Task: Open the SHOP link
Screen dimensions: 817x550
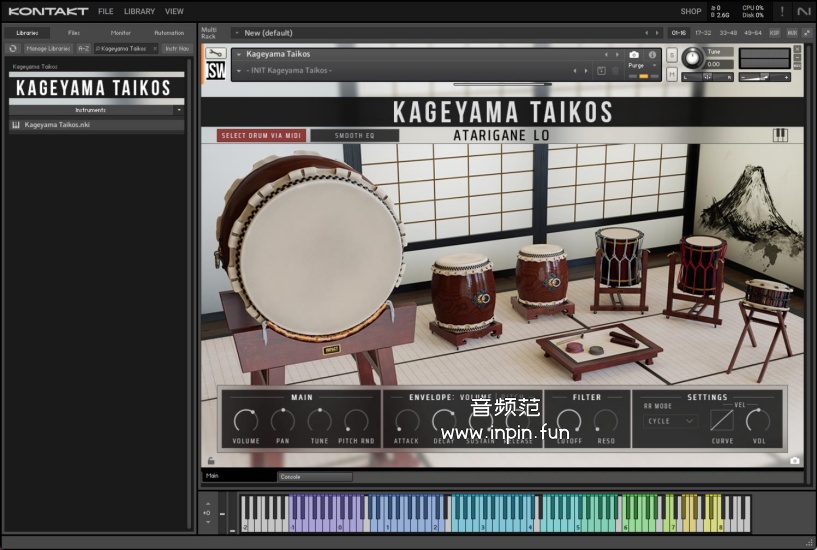Action: [690, 11]
